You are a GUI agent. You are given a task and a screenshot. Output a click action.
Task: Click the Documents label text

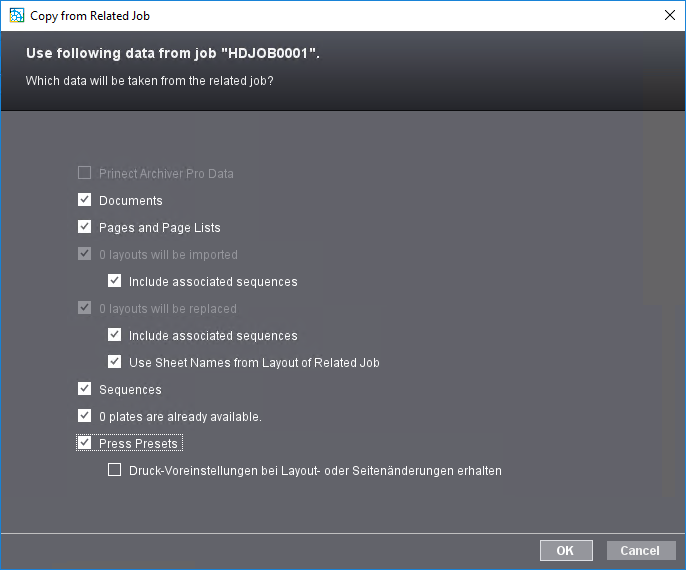click(x=130, y=200)
